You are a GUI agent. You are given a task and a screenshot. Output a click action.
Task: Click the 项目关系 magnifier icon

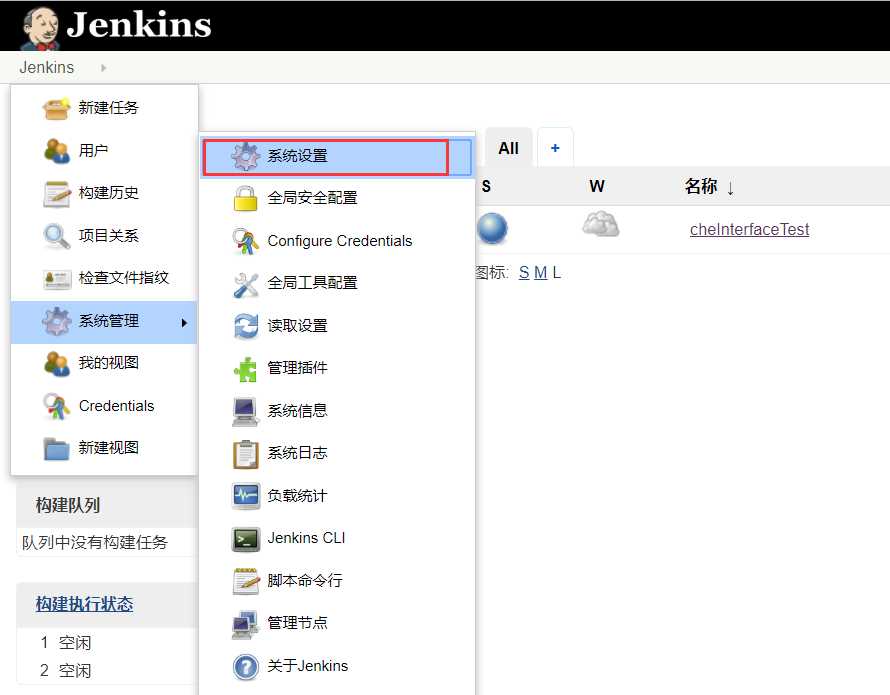57,236
